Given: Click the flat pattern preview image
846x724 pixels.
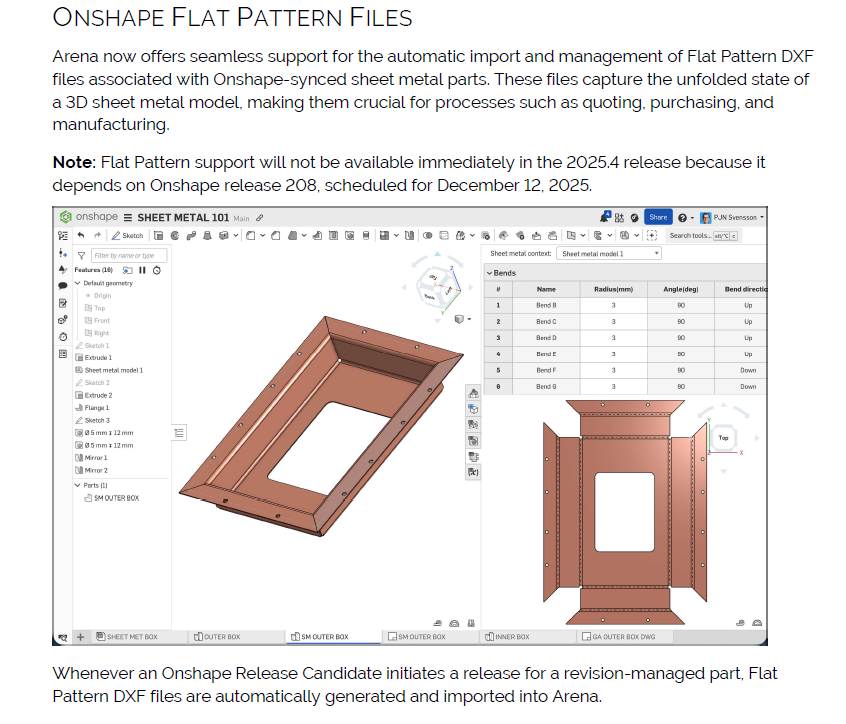Looking at the screenshot, I should (x=625, y=511).
